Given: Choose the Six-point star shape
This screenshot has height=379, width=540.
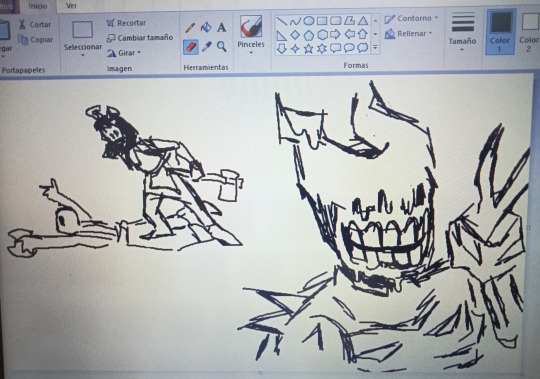Looking at the screenshot, I should coord(322,48).
